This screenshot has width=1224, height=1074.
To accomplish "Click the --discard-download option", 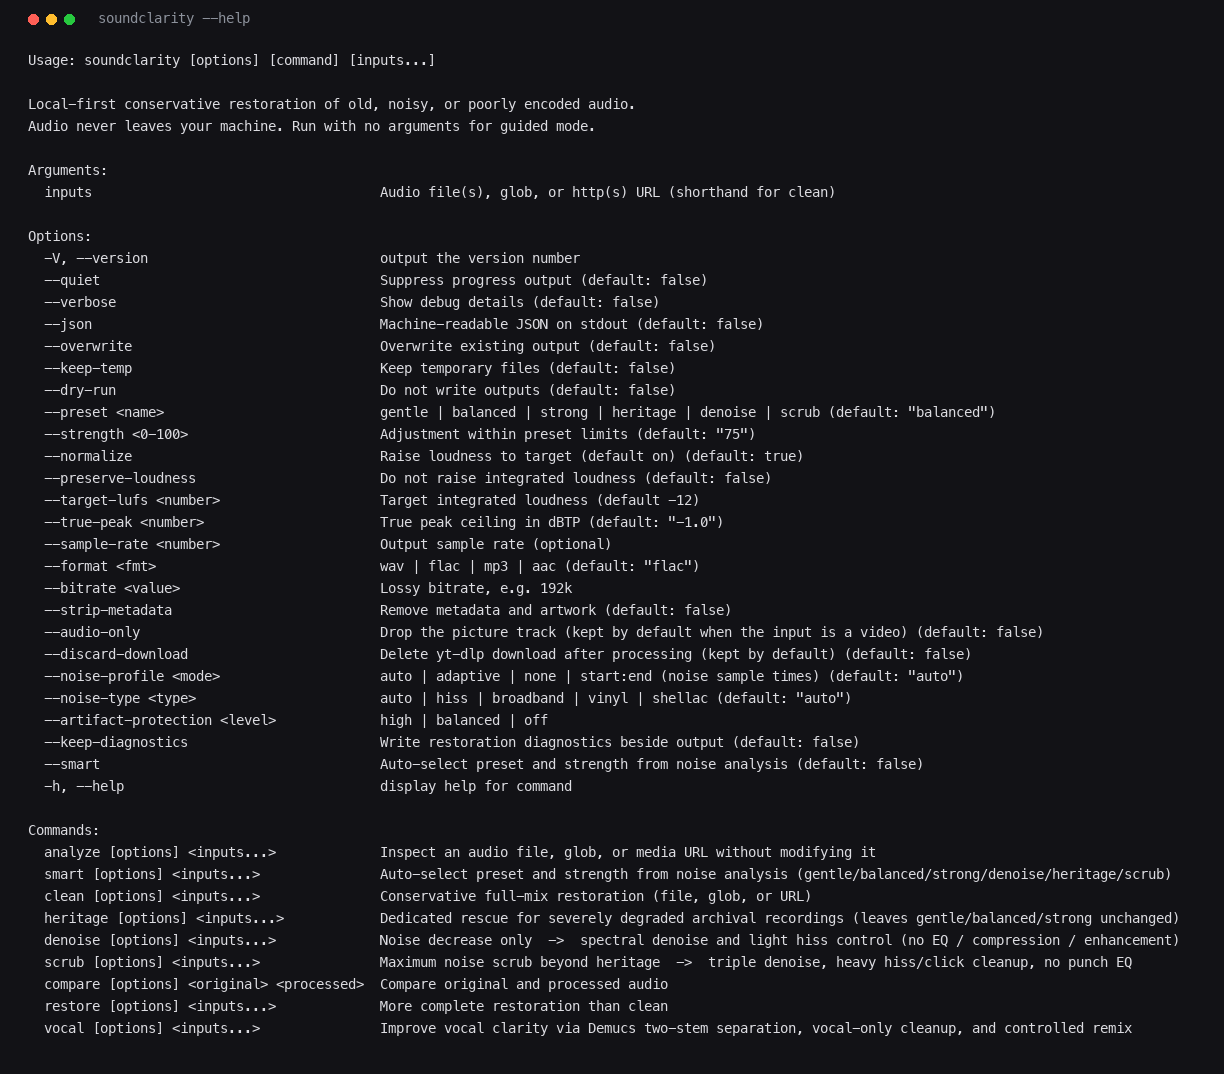I will [116, 654].
